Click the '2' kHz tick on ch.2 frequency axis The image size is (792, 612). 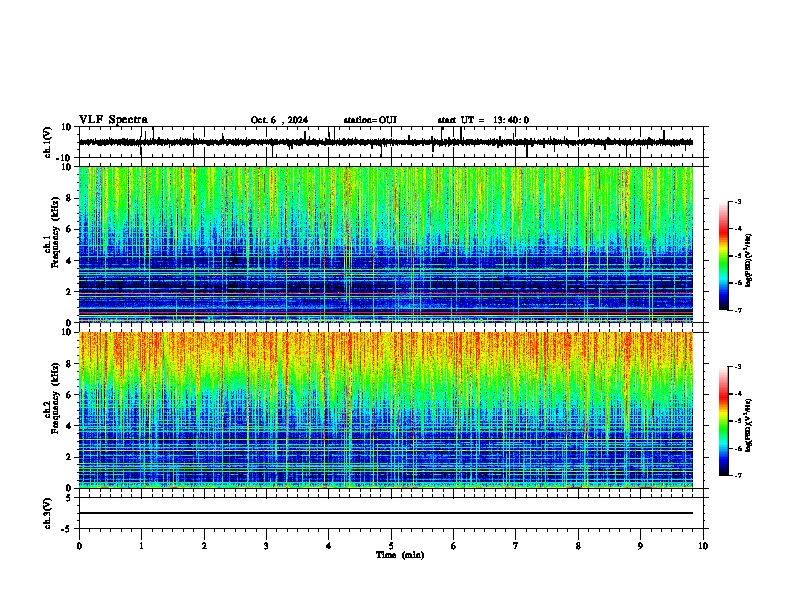(70, 457)
